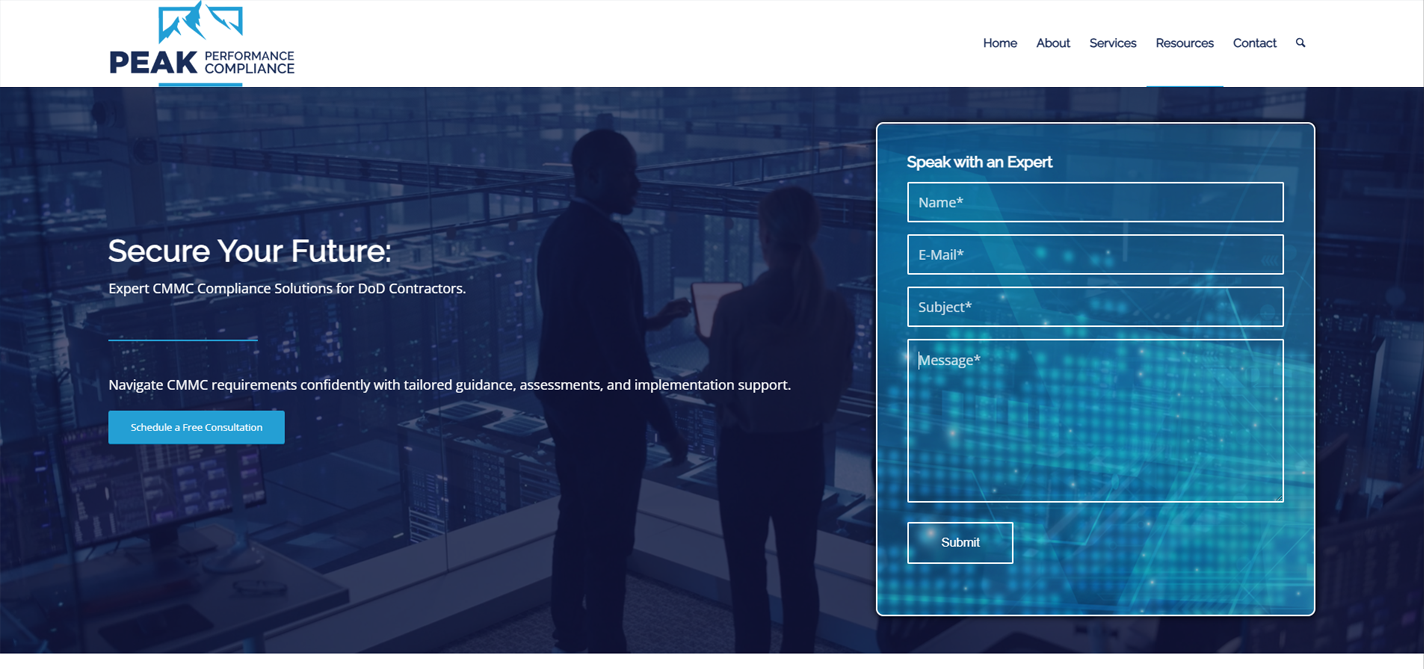Viewport: 1424px width, 669px height.
Task: Open search with the magnifier icon
Action: (x=1300, y=43)
